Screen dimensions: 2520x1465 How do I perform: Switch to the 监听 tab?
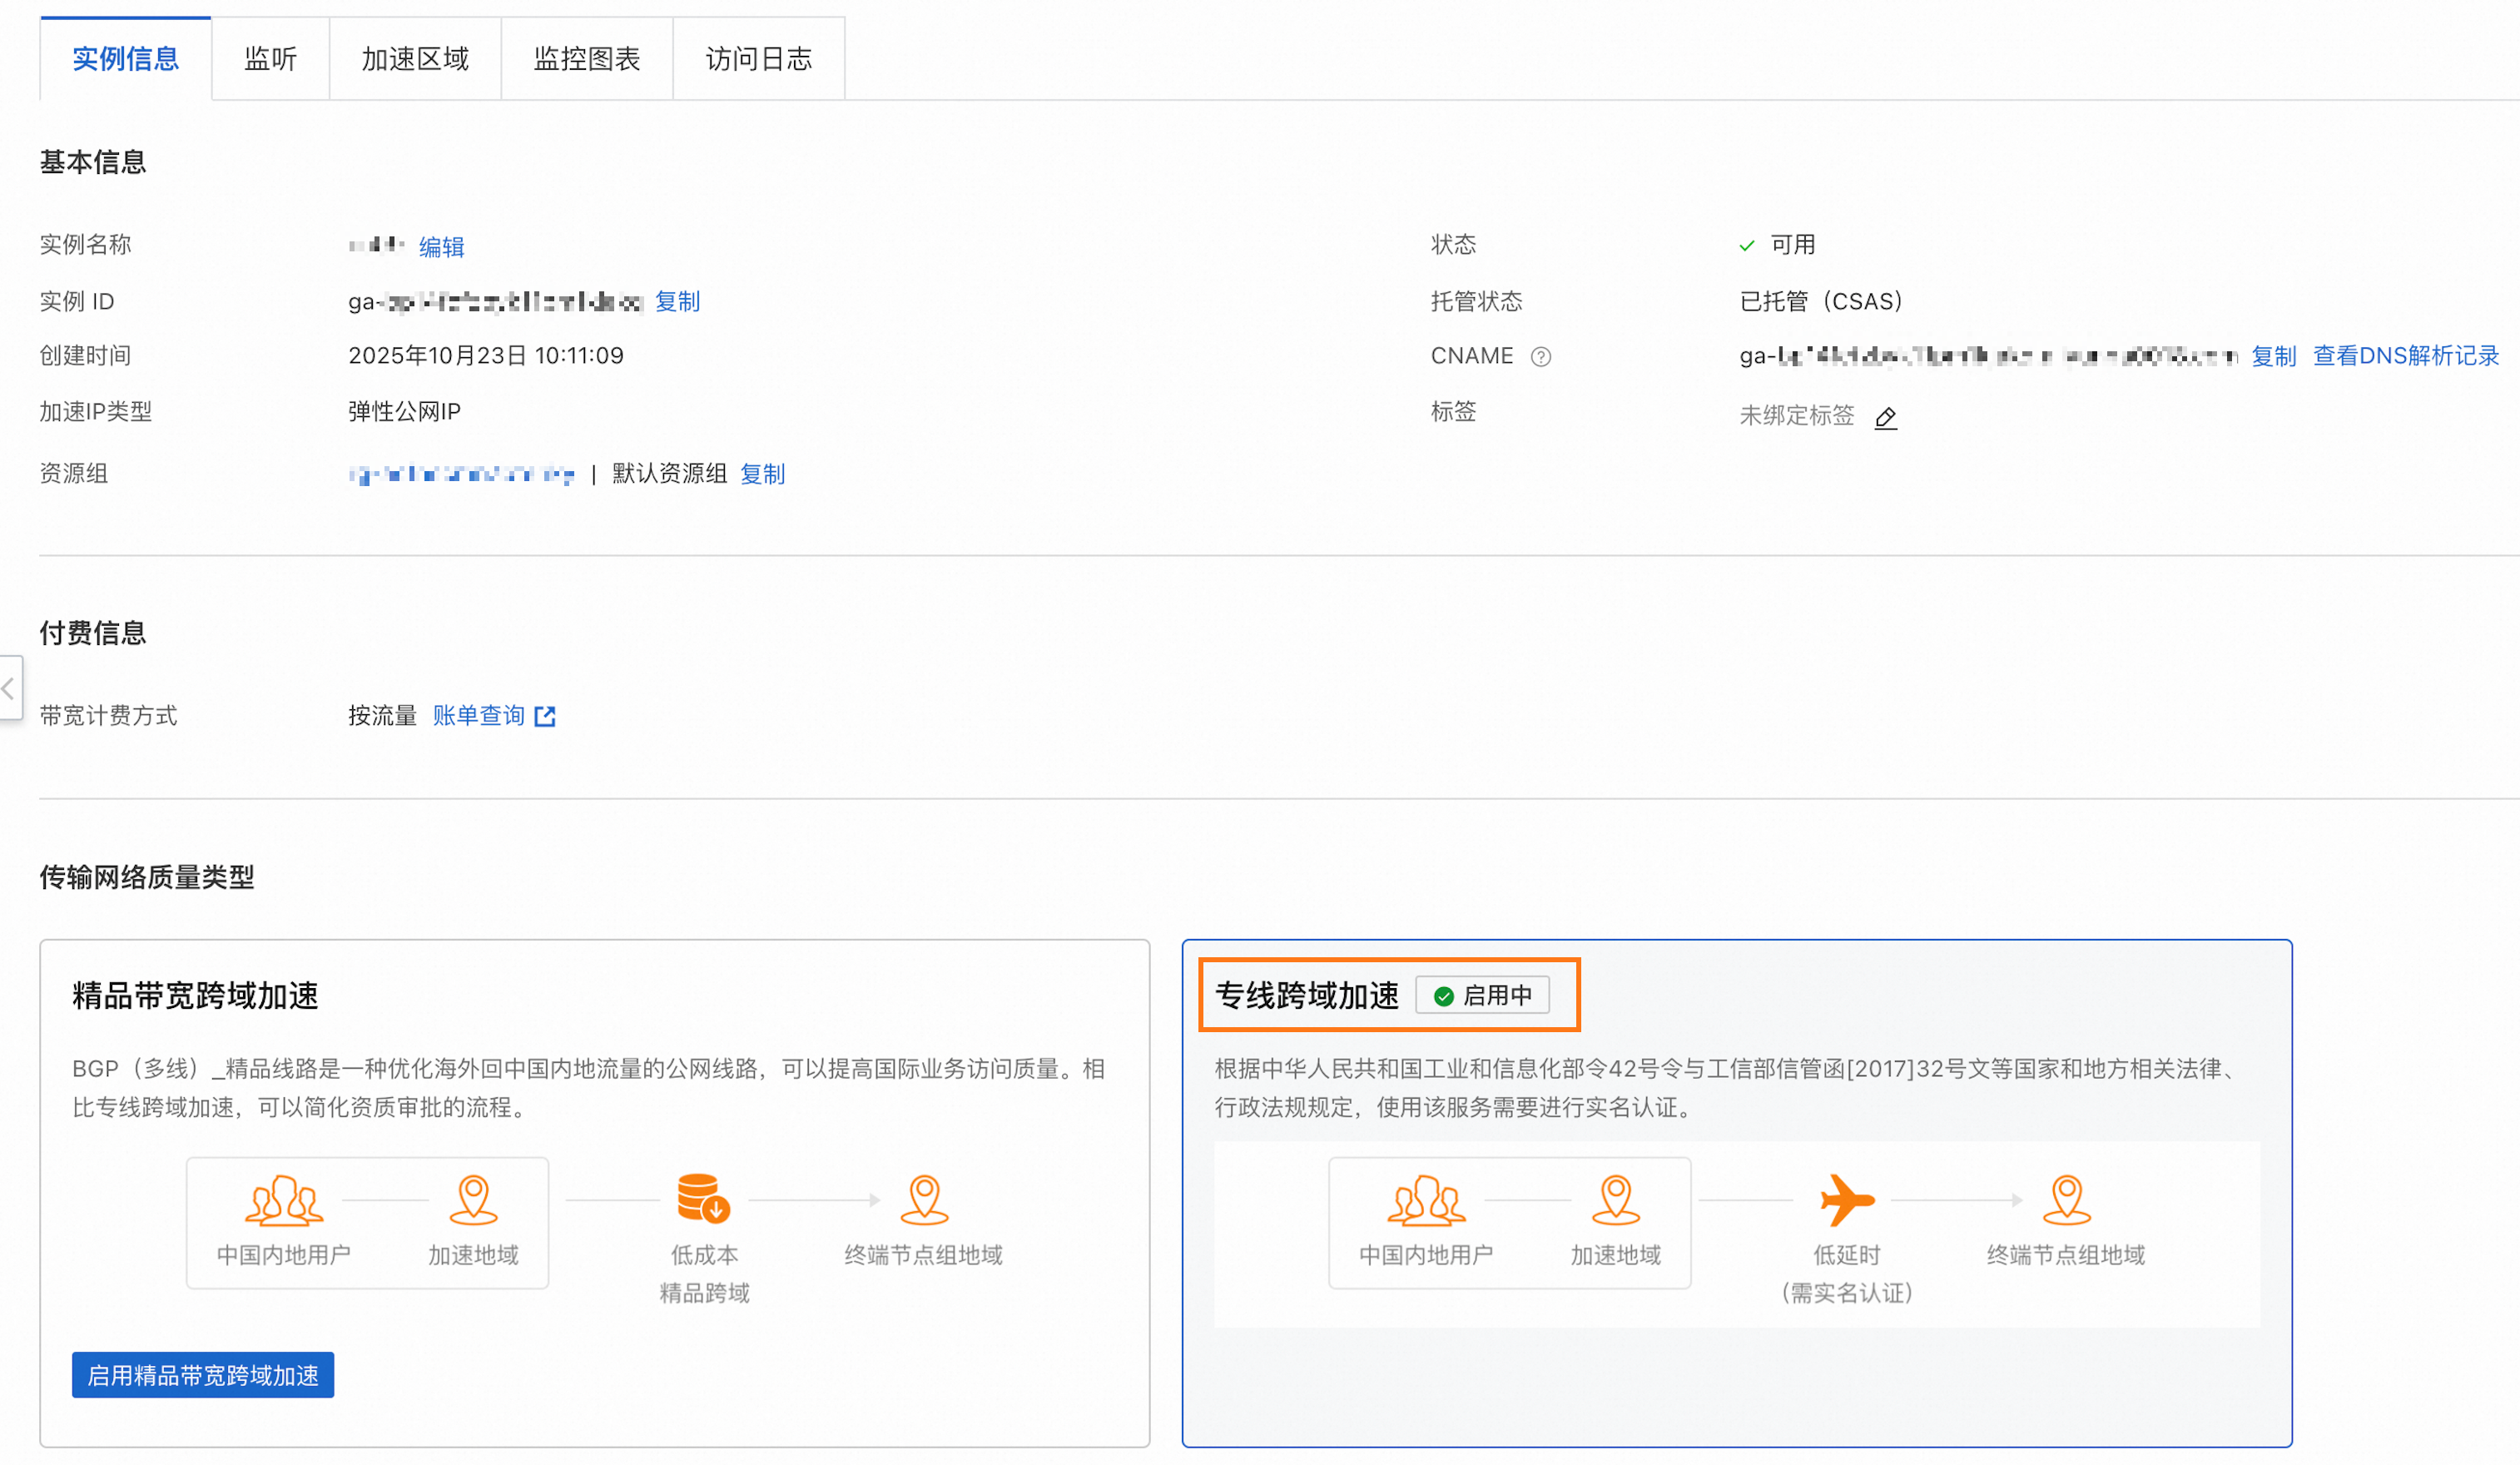tap(270, 59)
